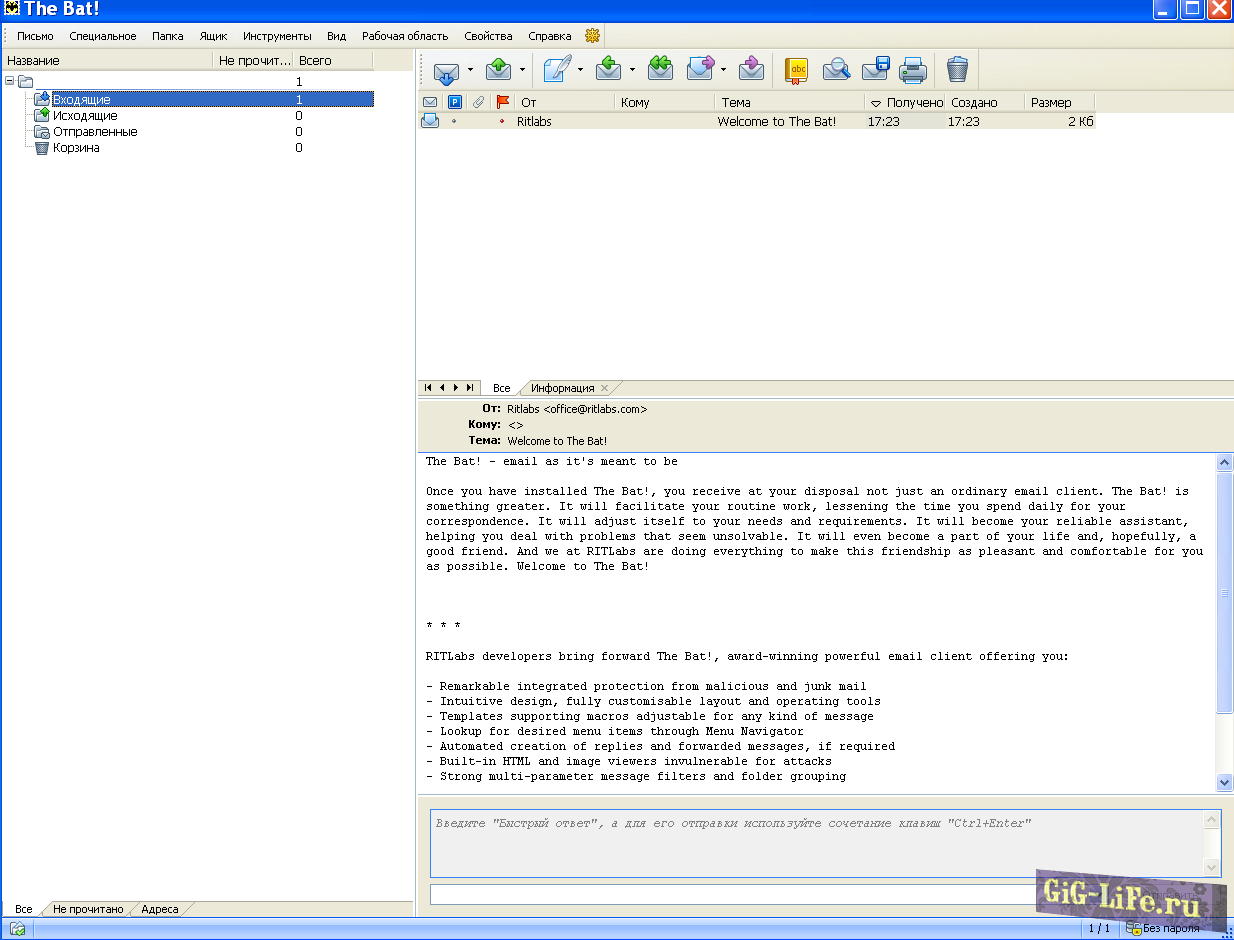The width and height of the screenshot is (1234, 940).
Task: Toggle sort on the Получено column header
Action: pos(905,102)
